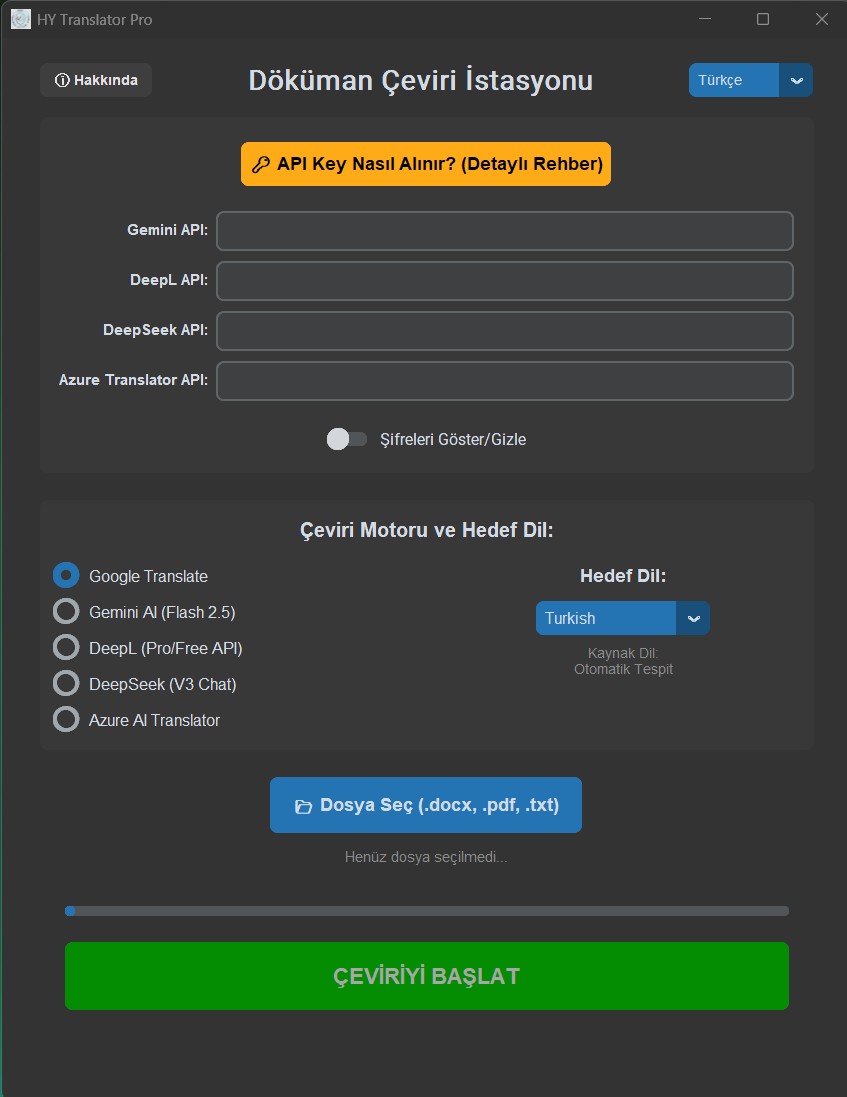This screenshot has width=847, height=1097.
Task: Open the API Key Nasıl Alınır guide
Action: tap(426, 164)
